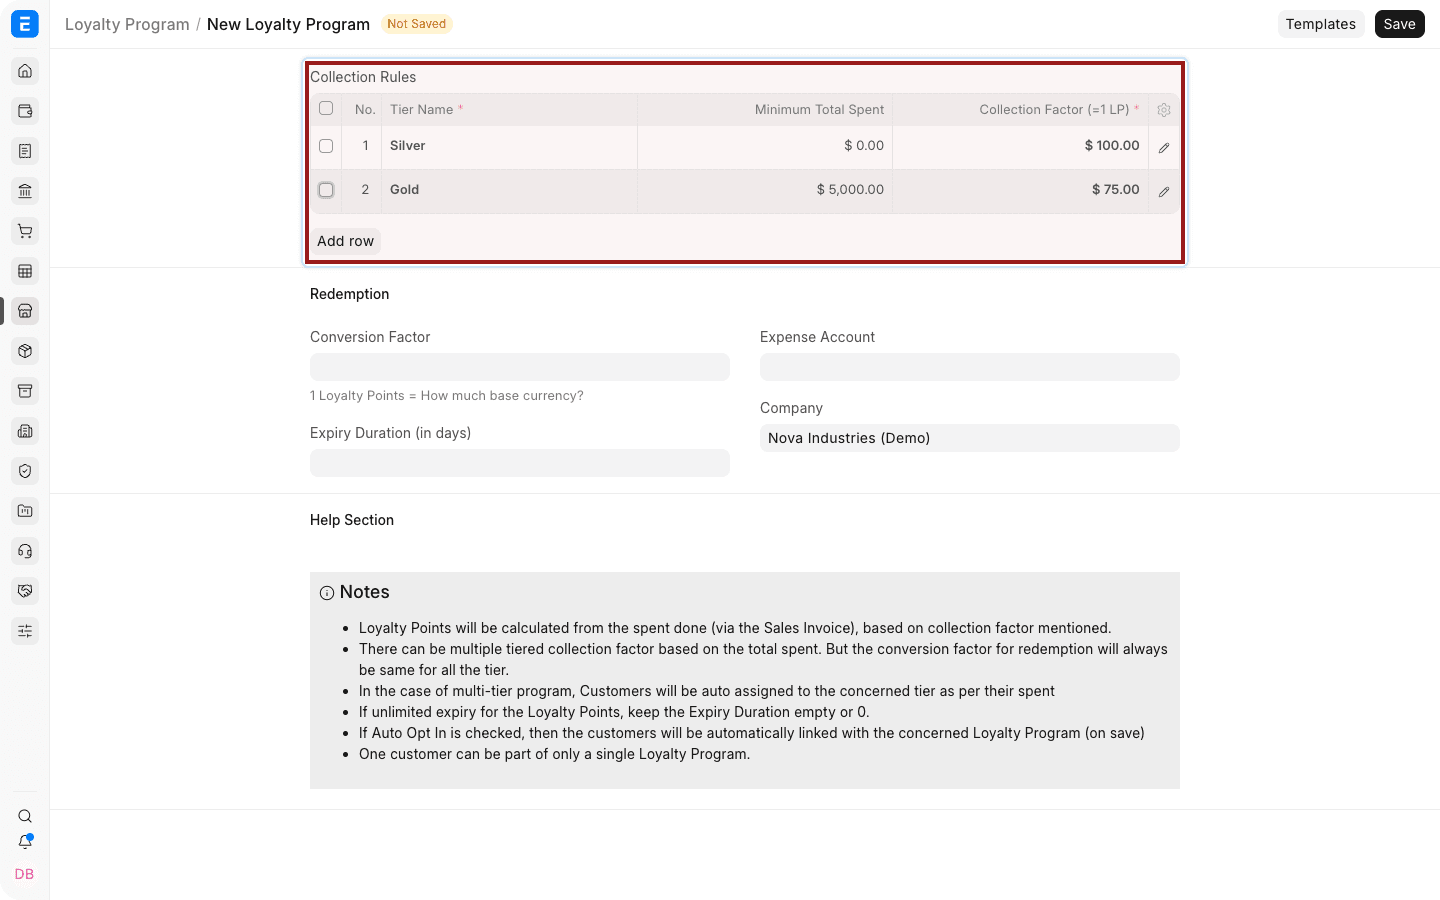The image size is (1440, 900).
Task: Click the $ 100.00 collection factor cell
Action: (x=1020, y=147)
